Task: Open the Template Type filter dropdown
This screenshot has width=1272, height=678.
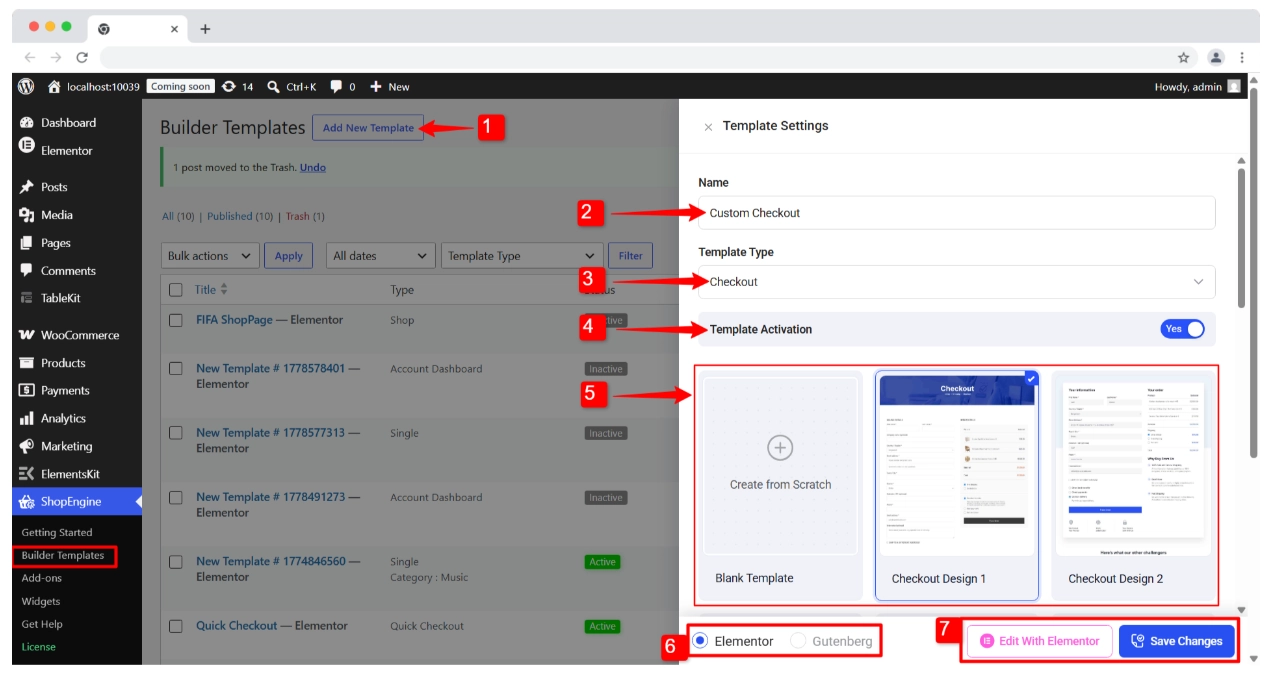Action: pyautogui.click(x=522, y=256)
